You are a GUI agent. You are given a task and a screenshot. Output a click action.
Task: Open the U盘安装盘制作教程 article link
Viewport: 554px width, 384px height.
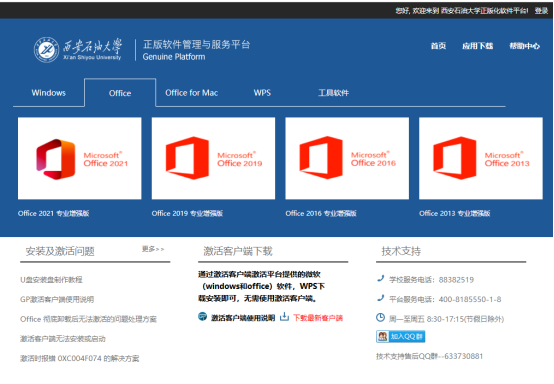click(51, 280)
